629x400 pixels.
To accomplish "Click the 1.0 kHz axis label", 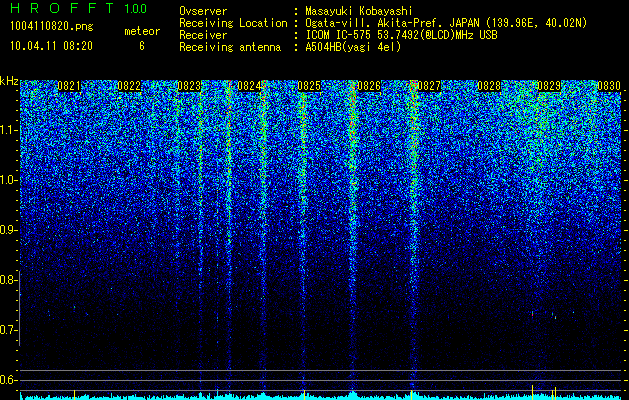I will click(8, 180).
